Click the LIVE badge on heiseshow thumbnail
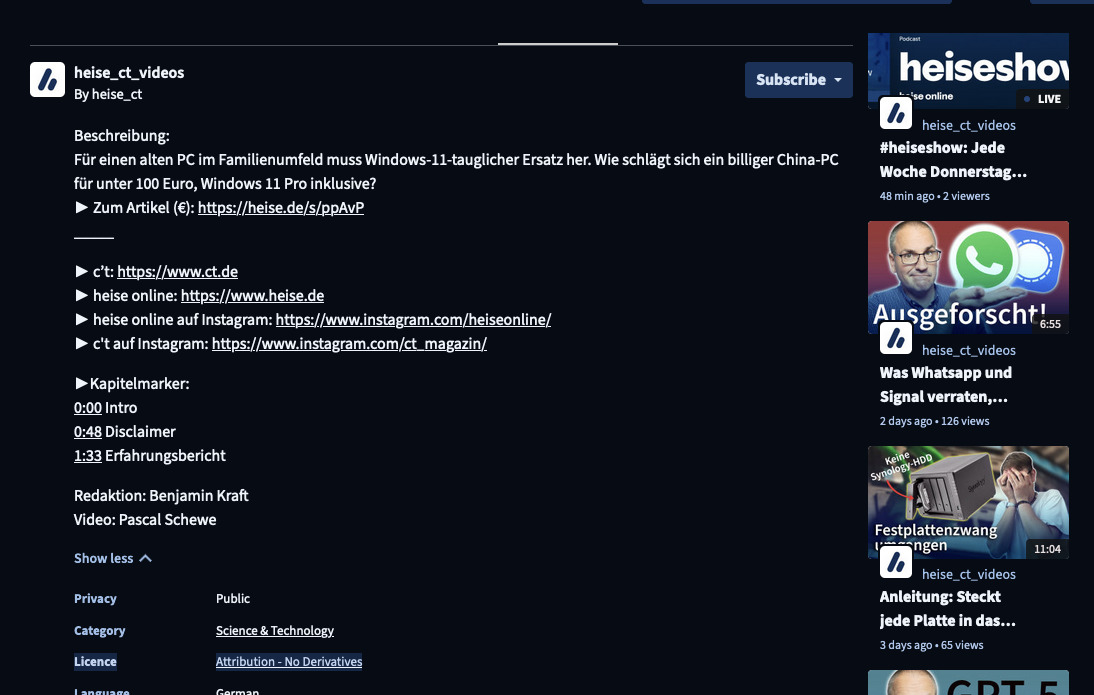The width and height of the screenshot is (1094, 695). tap(1042, 98)
